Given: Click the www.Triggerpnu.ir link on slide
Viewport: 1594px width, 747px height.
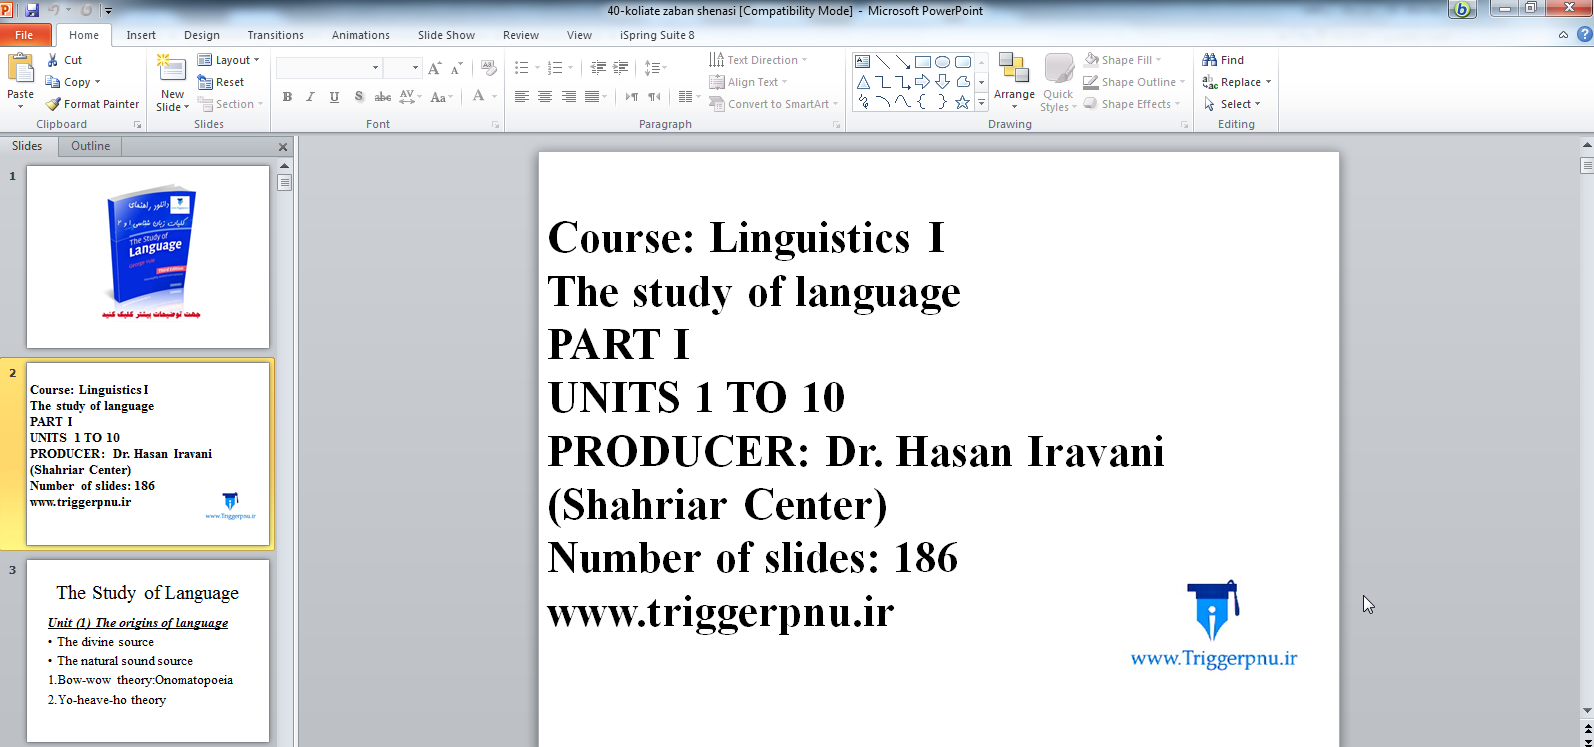Looking at the screenshot, I should [x=1213, y=658].
